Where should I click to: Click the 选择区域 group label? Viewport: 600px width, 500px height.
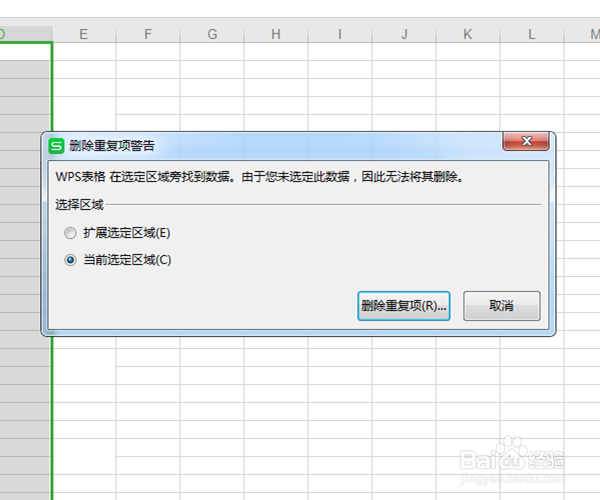[x=79, y=205]
